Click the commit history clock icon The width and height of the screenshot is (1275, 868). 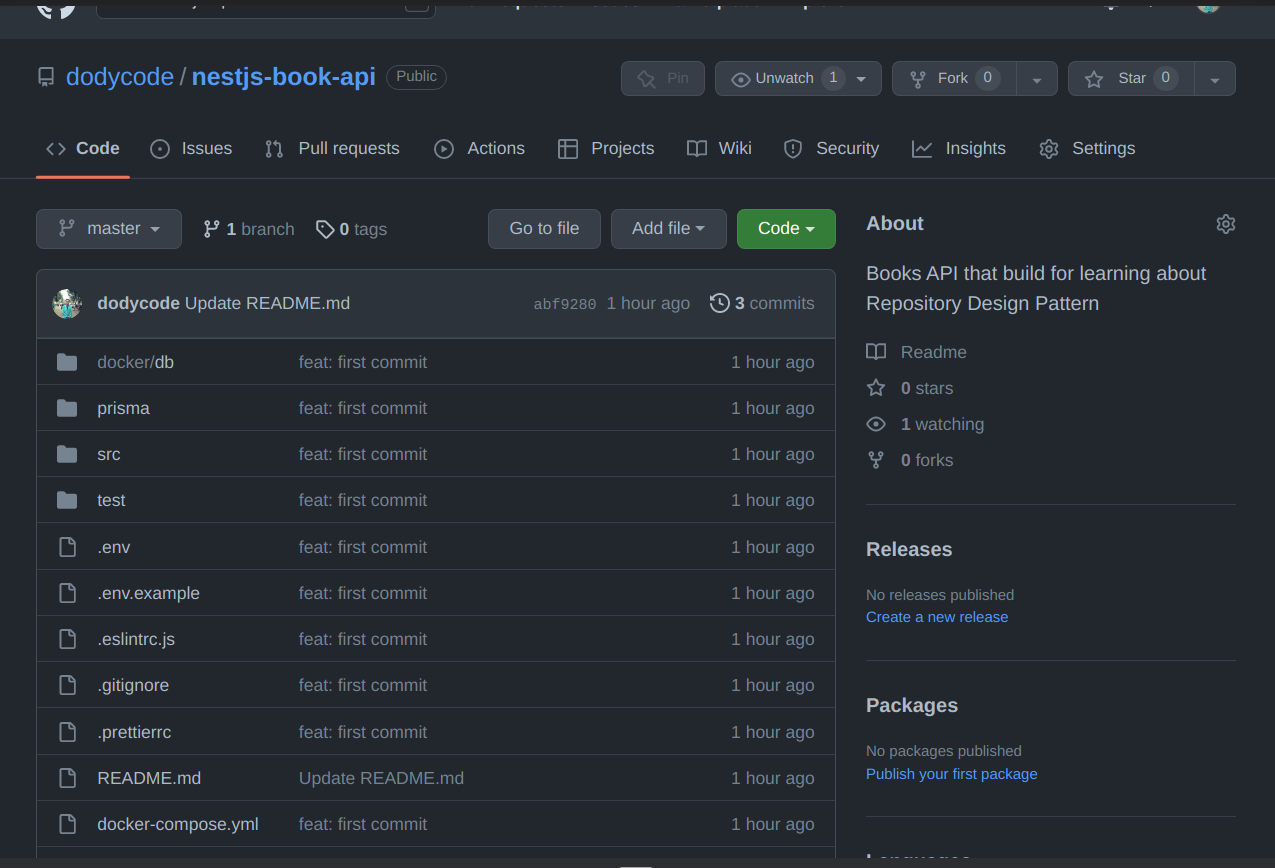click(720, 303)
